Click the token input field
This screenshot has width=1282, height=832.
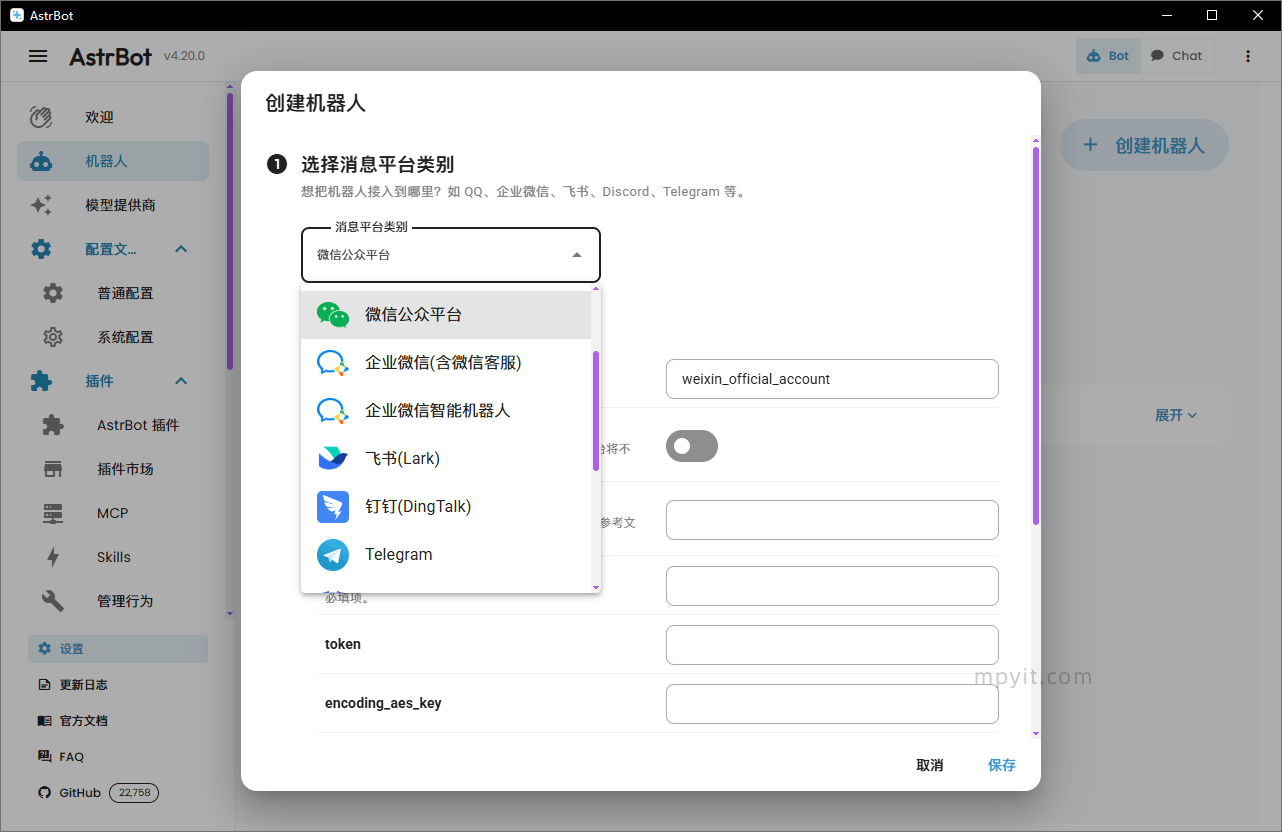coord(832,645)
